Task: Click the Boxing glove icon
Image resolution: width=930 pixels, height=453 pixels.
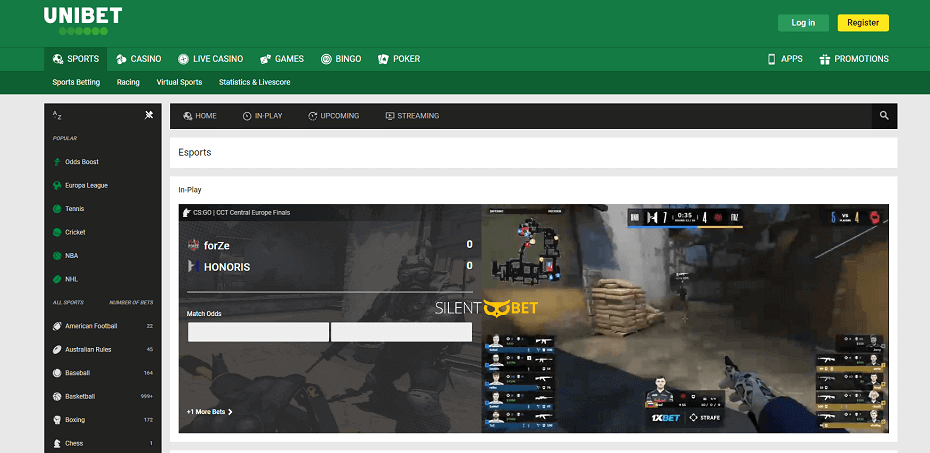Action: 57,420
